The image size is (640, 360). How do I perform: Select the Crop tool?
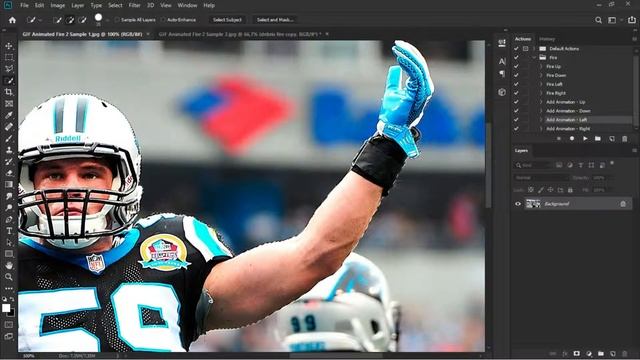(9, 92)
